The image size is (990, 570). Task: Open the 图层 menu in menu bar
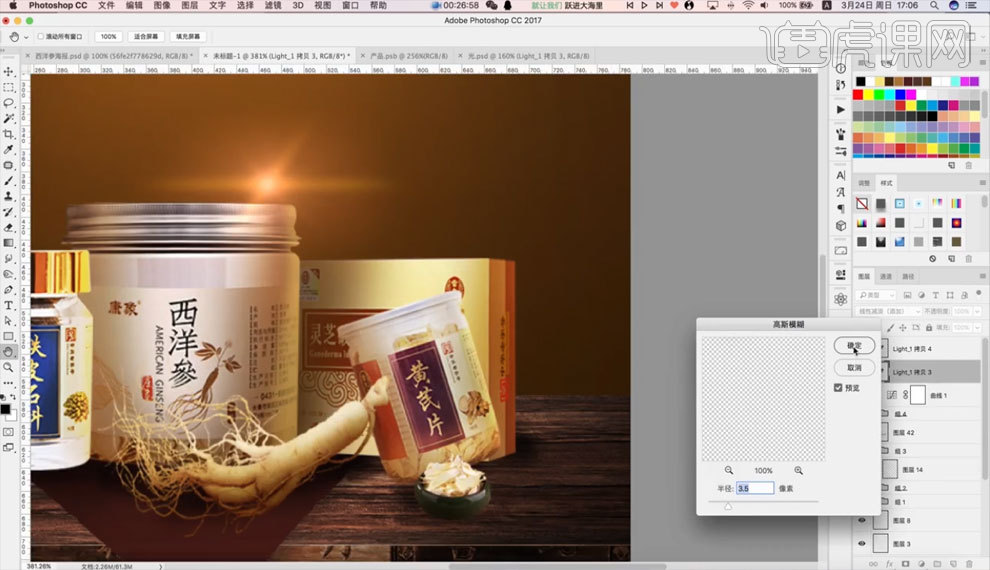[x=189, y=5]
